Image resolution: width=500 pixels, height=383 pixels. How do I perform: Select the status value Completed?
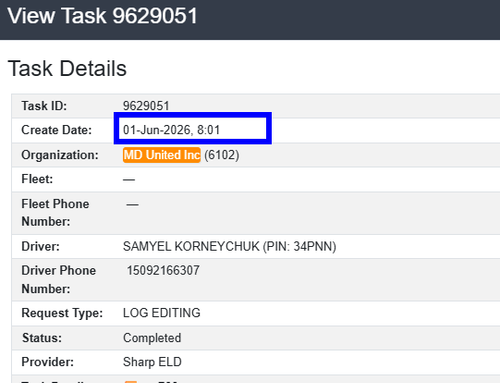152,338
